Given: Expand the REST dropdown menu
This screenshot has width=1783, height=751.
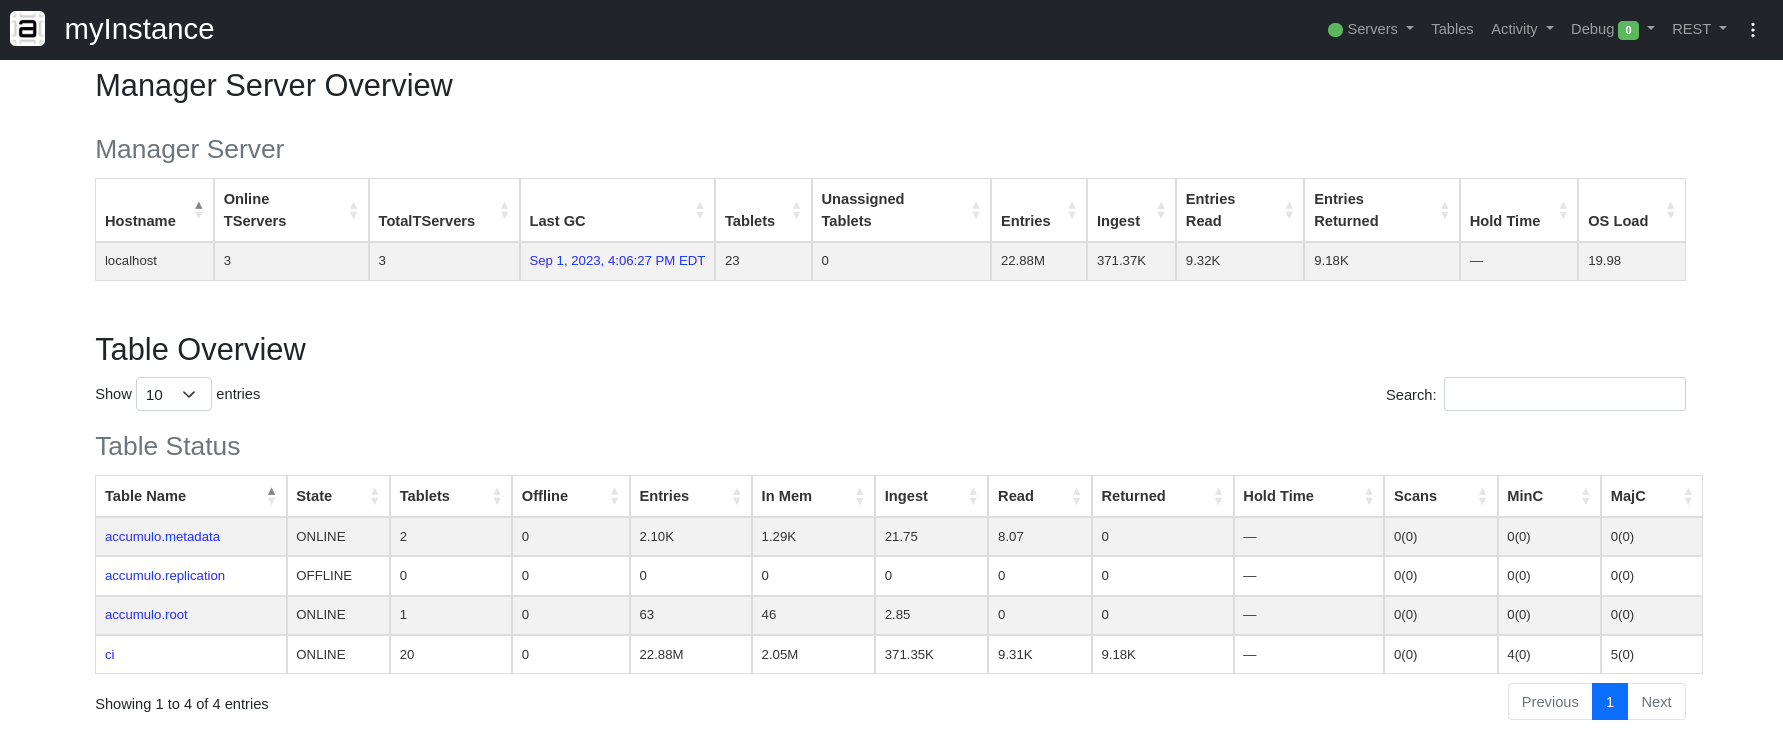Looking at the screenshot, I should 1698,29.
